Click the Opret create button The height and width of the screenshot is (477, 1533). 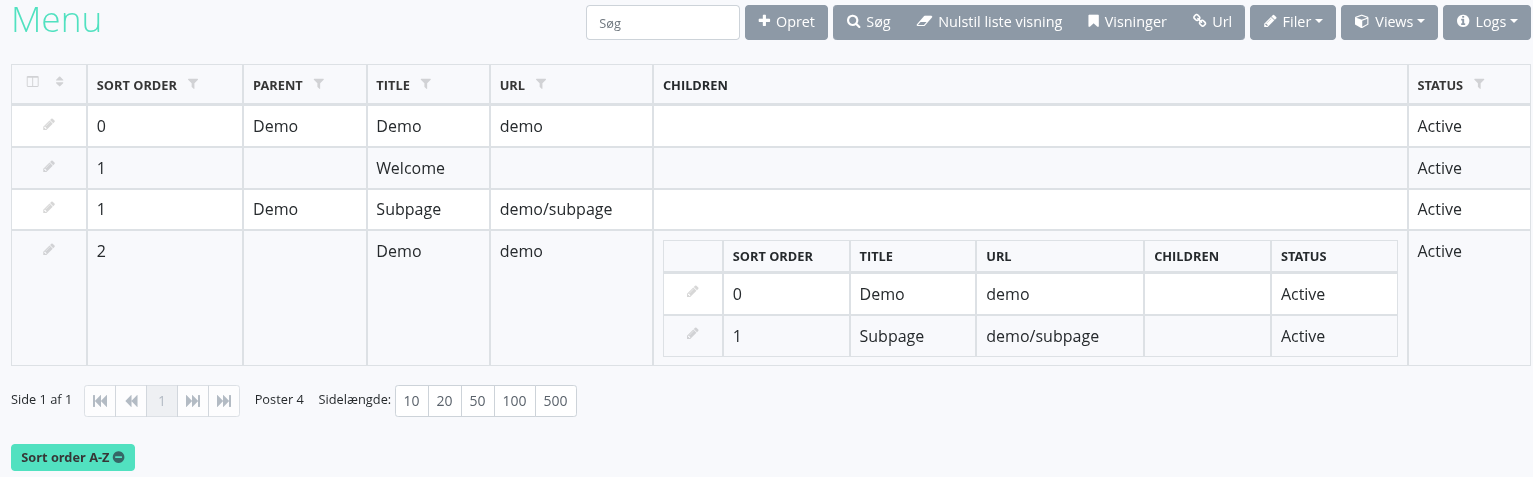point(786,22)
